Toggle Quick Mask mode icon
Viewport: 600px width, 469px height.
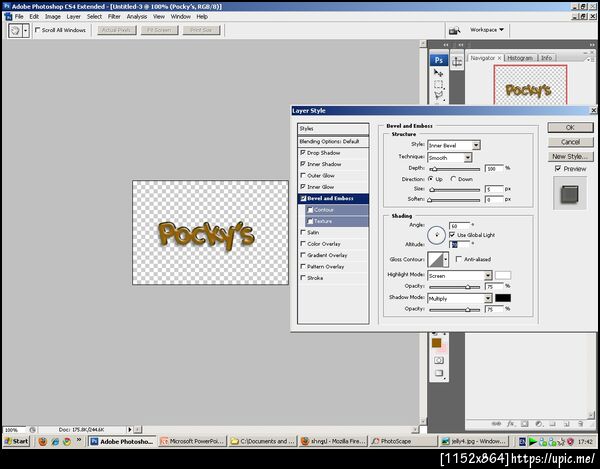pyautogui.click(x=439, y=360)
